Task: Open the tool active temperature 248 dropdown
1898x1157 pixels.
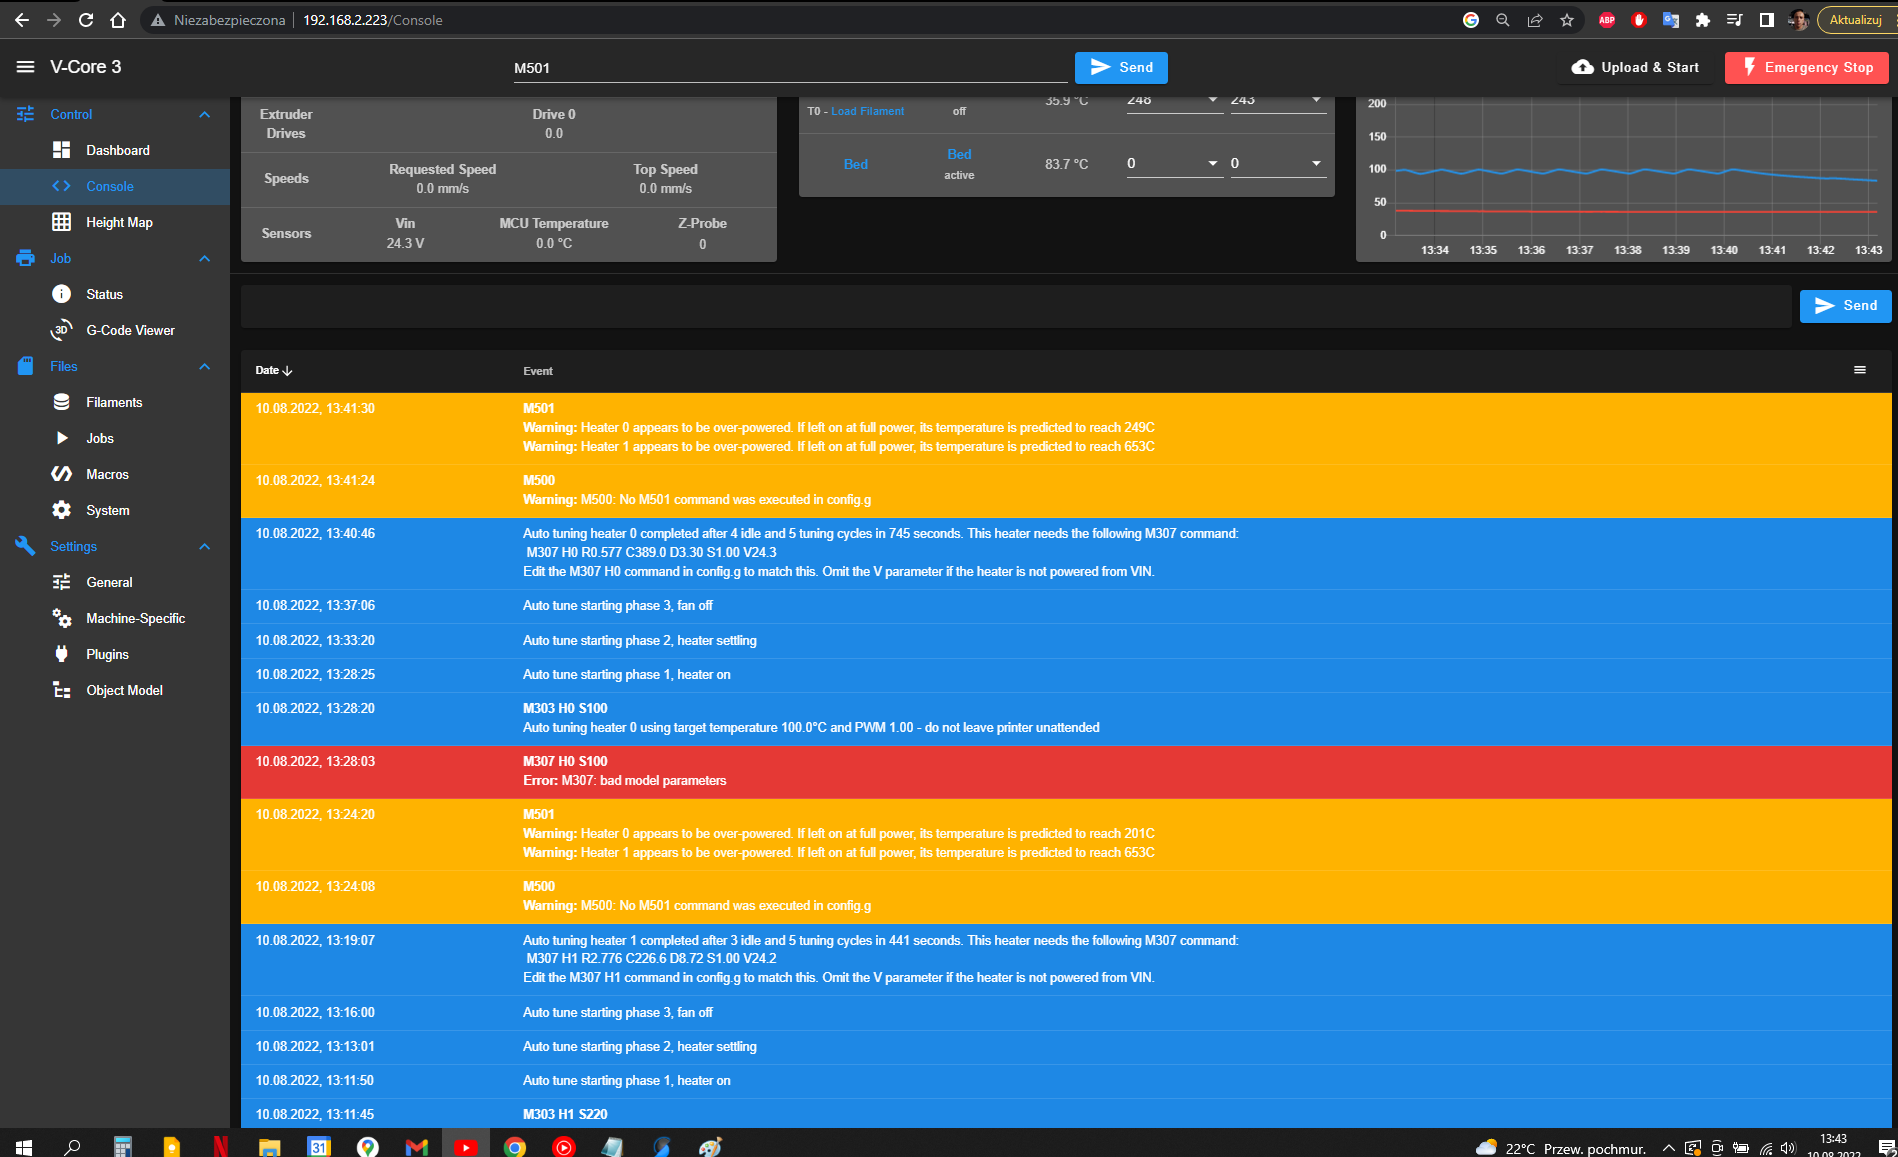Action: pyautogui.click(x=1213, y=100)
